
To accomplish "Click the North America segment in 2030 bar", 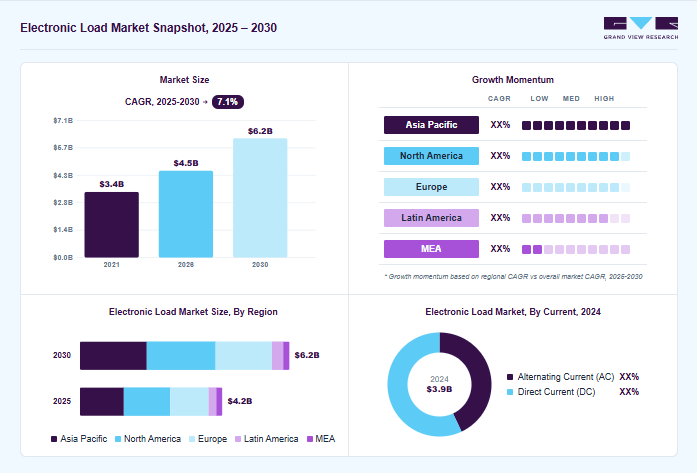I will tap(181, 356).
